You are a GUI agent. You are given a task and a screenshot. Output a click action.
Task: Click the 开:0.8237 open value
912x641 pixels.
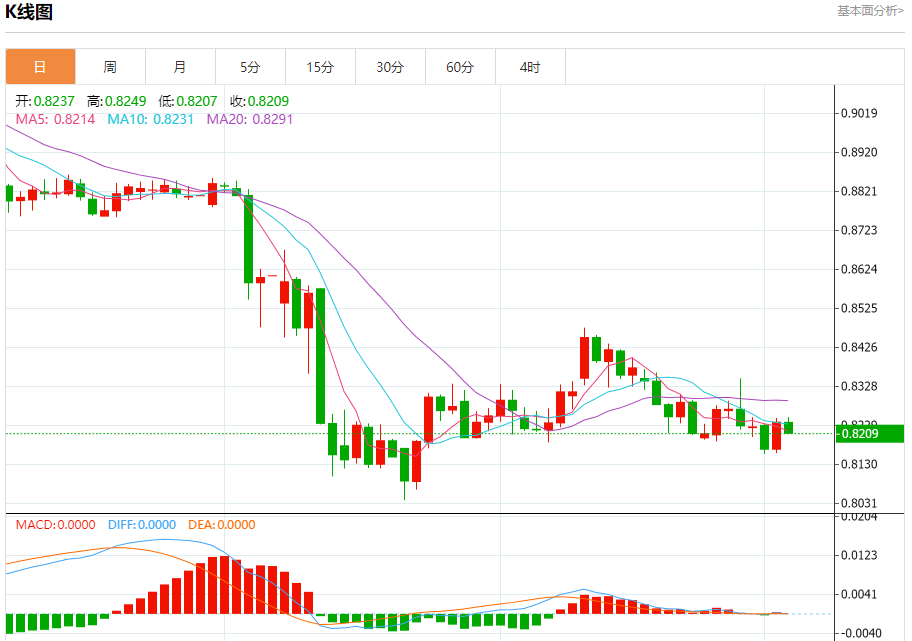pyautogui.click(x=45, y=101)
